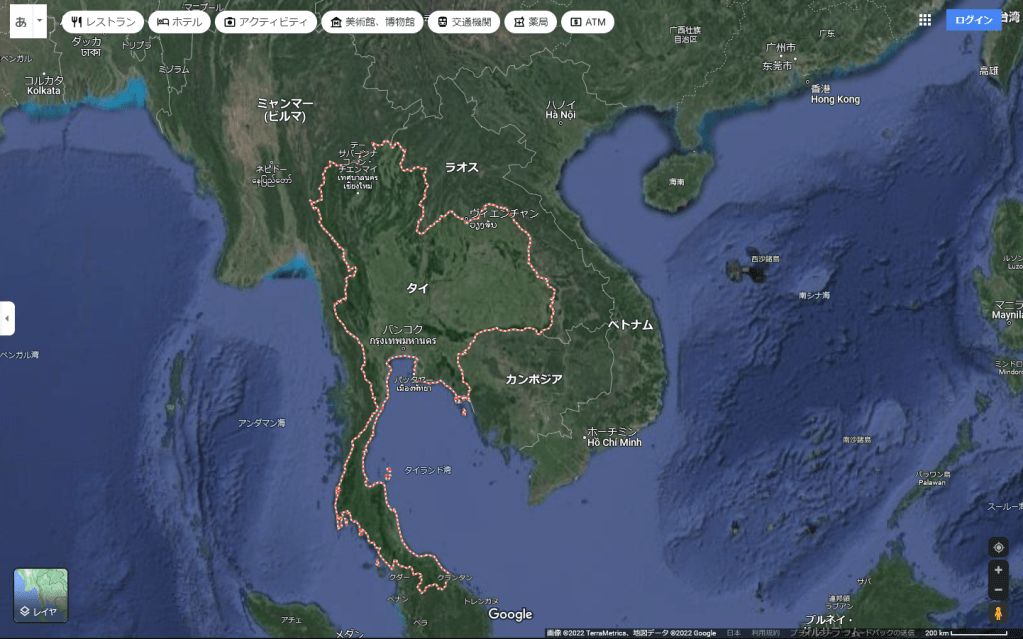Select the ホテル filter chip
The height and width of the screenshot is (639, 1023).
pos(179,22)
